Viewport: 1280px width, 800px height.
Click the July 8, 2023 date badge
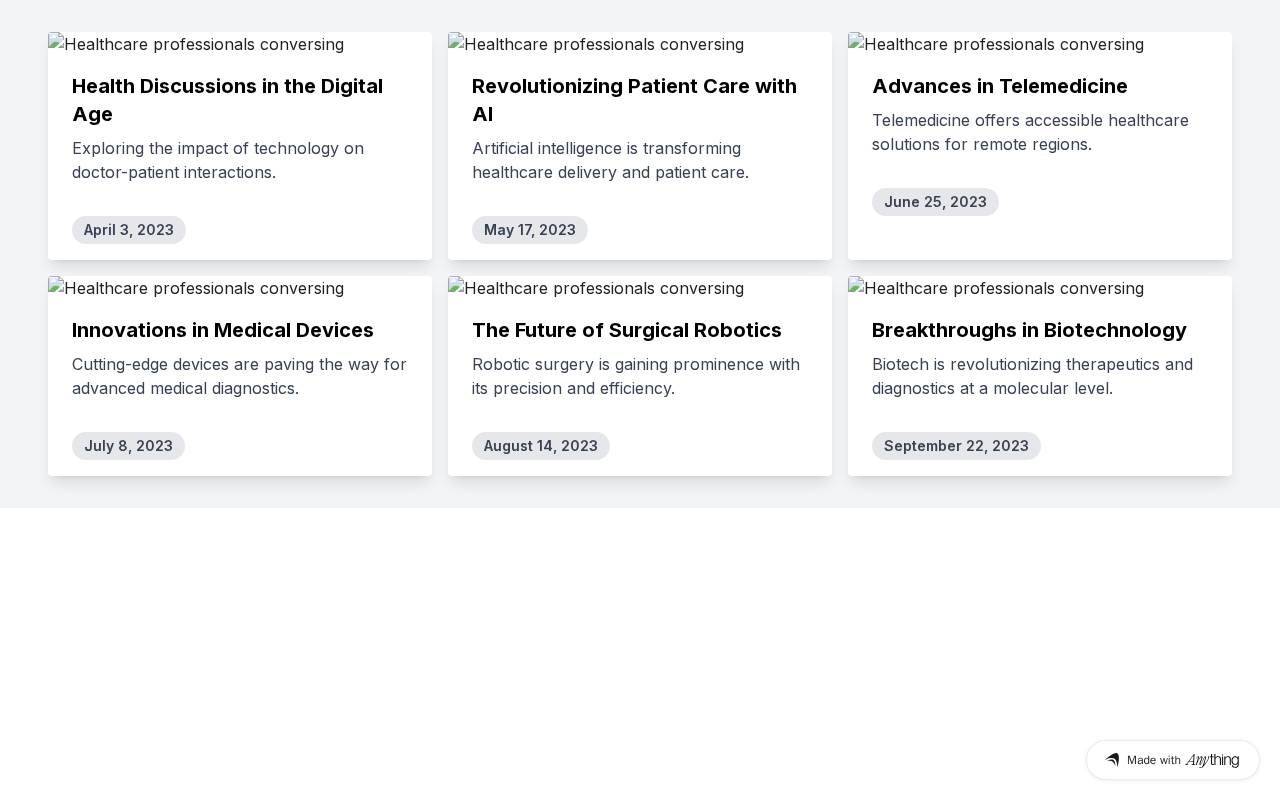point(128,446)
